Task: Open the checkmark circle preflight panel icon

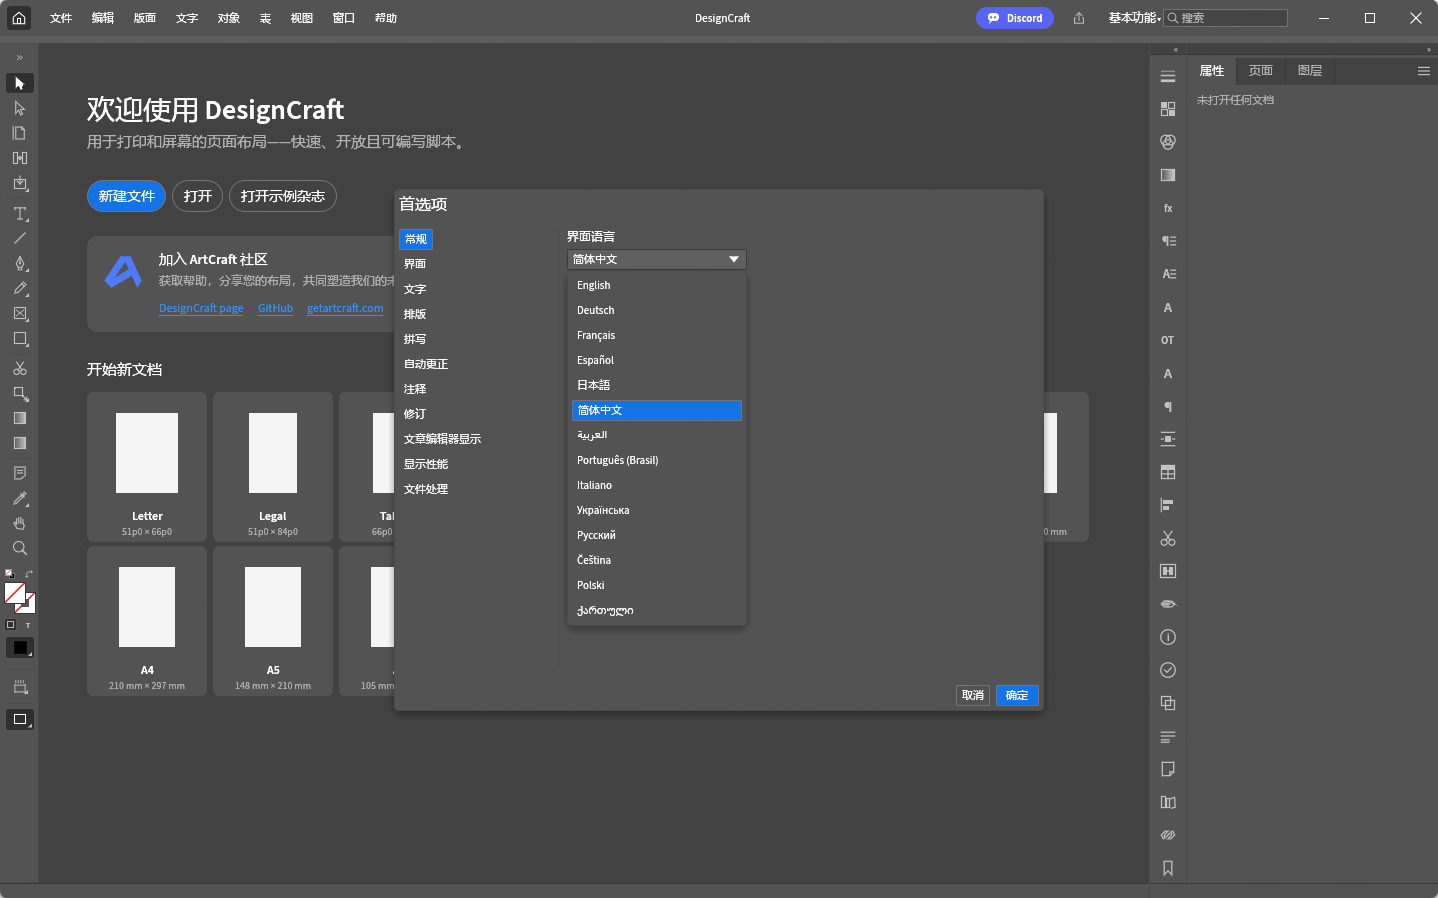Action: (1168, 670)
